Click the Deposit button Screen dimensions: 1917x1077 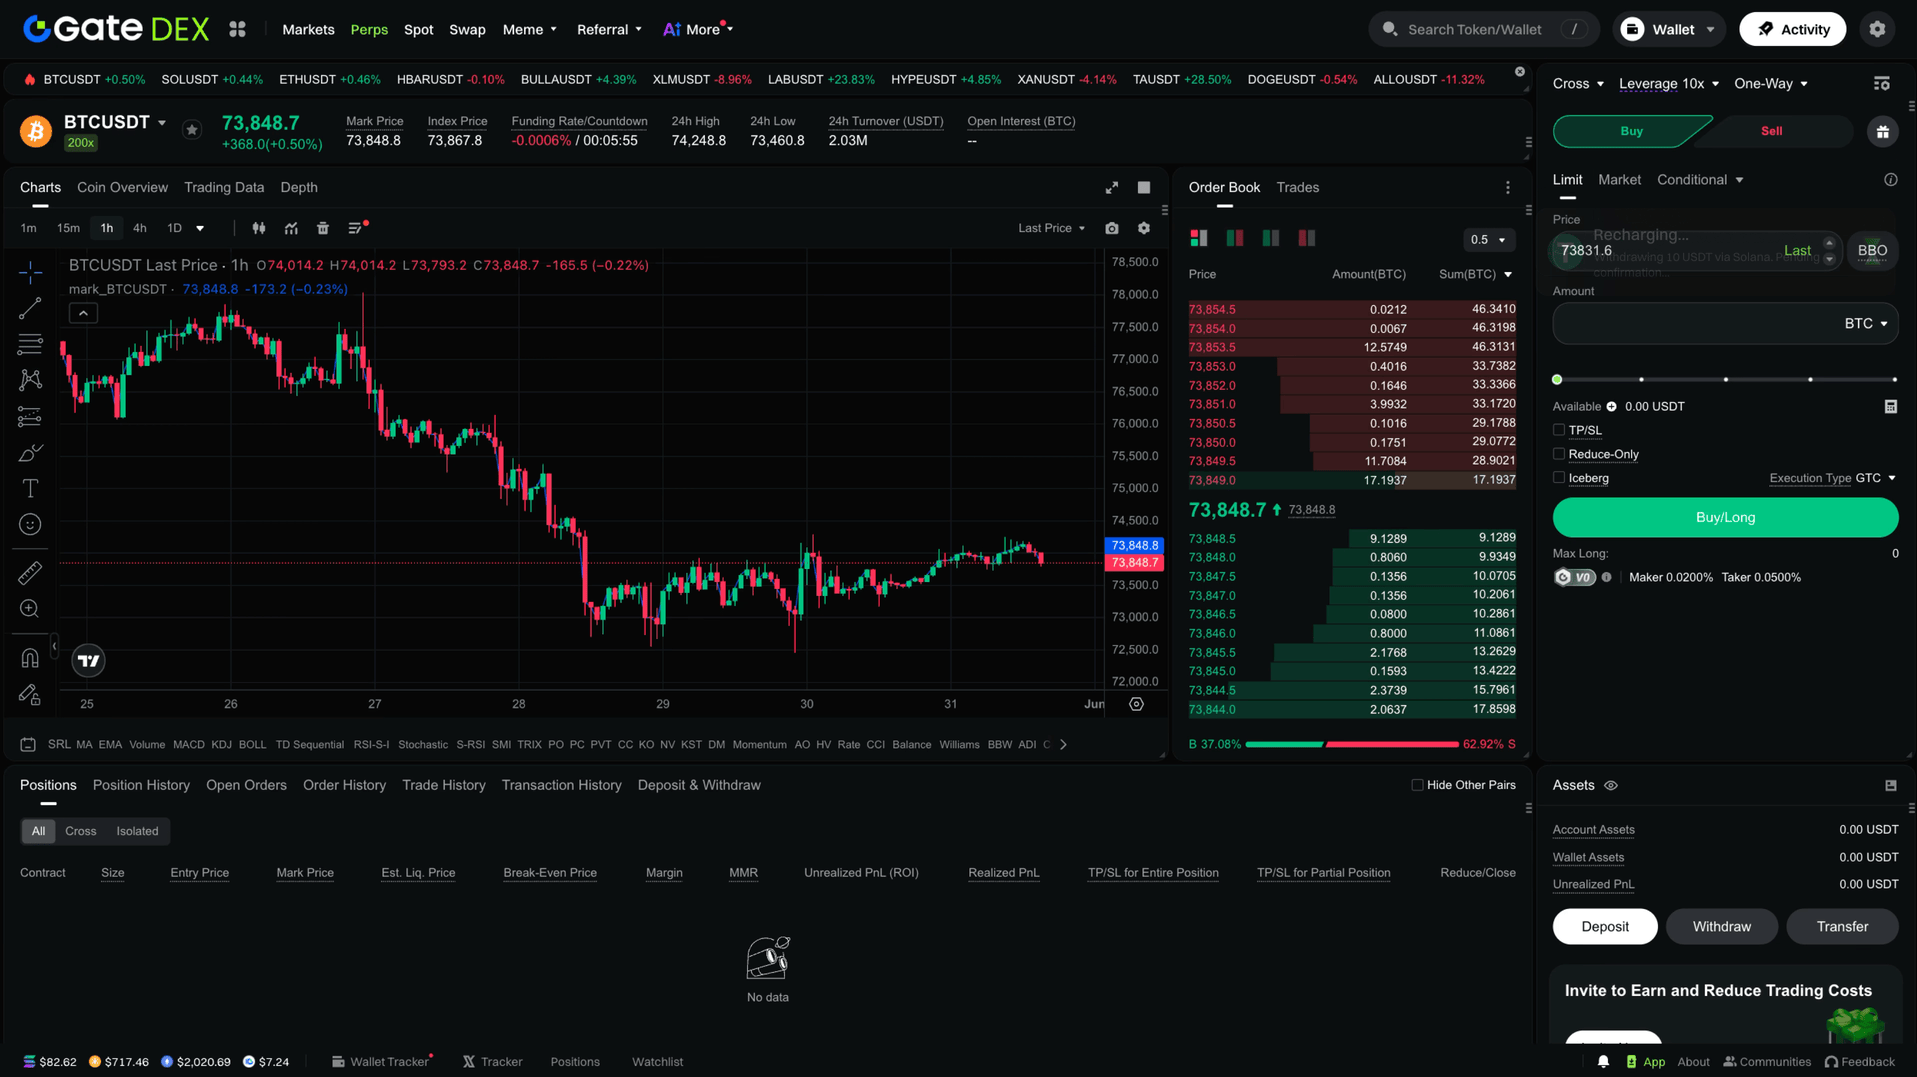pyautogui.click(x=1604, y=927)
